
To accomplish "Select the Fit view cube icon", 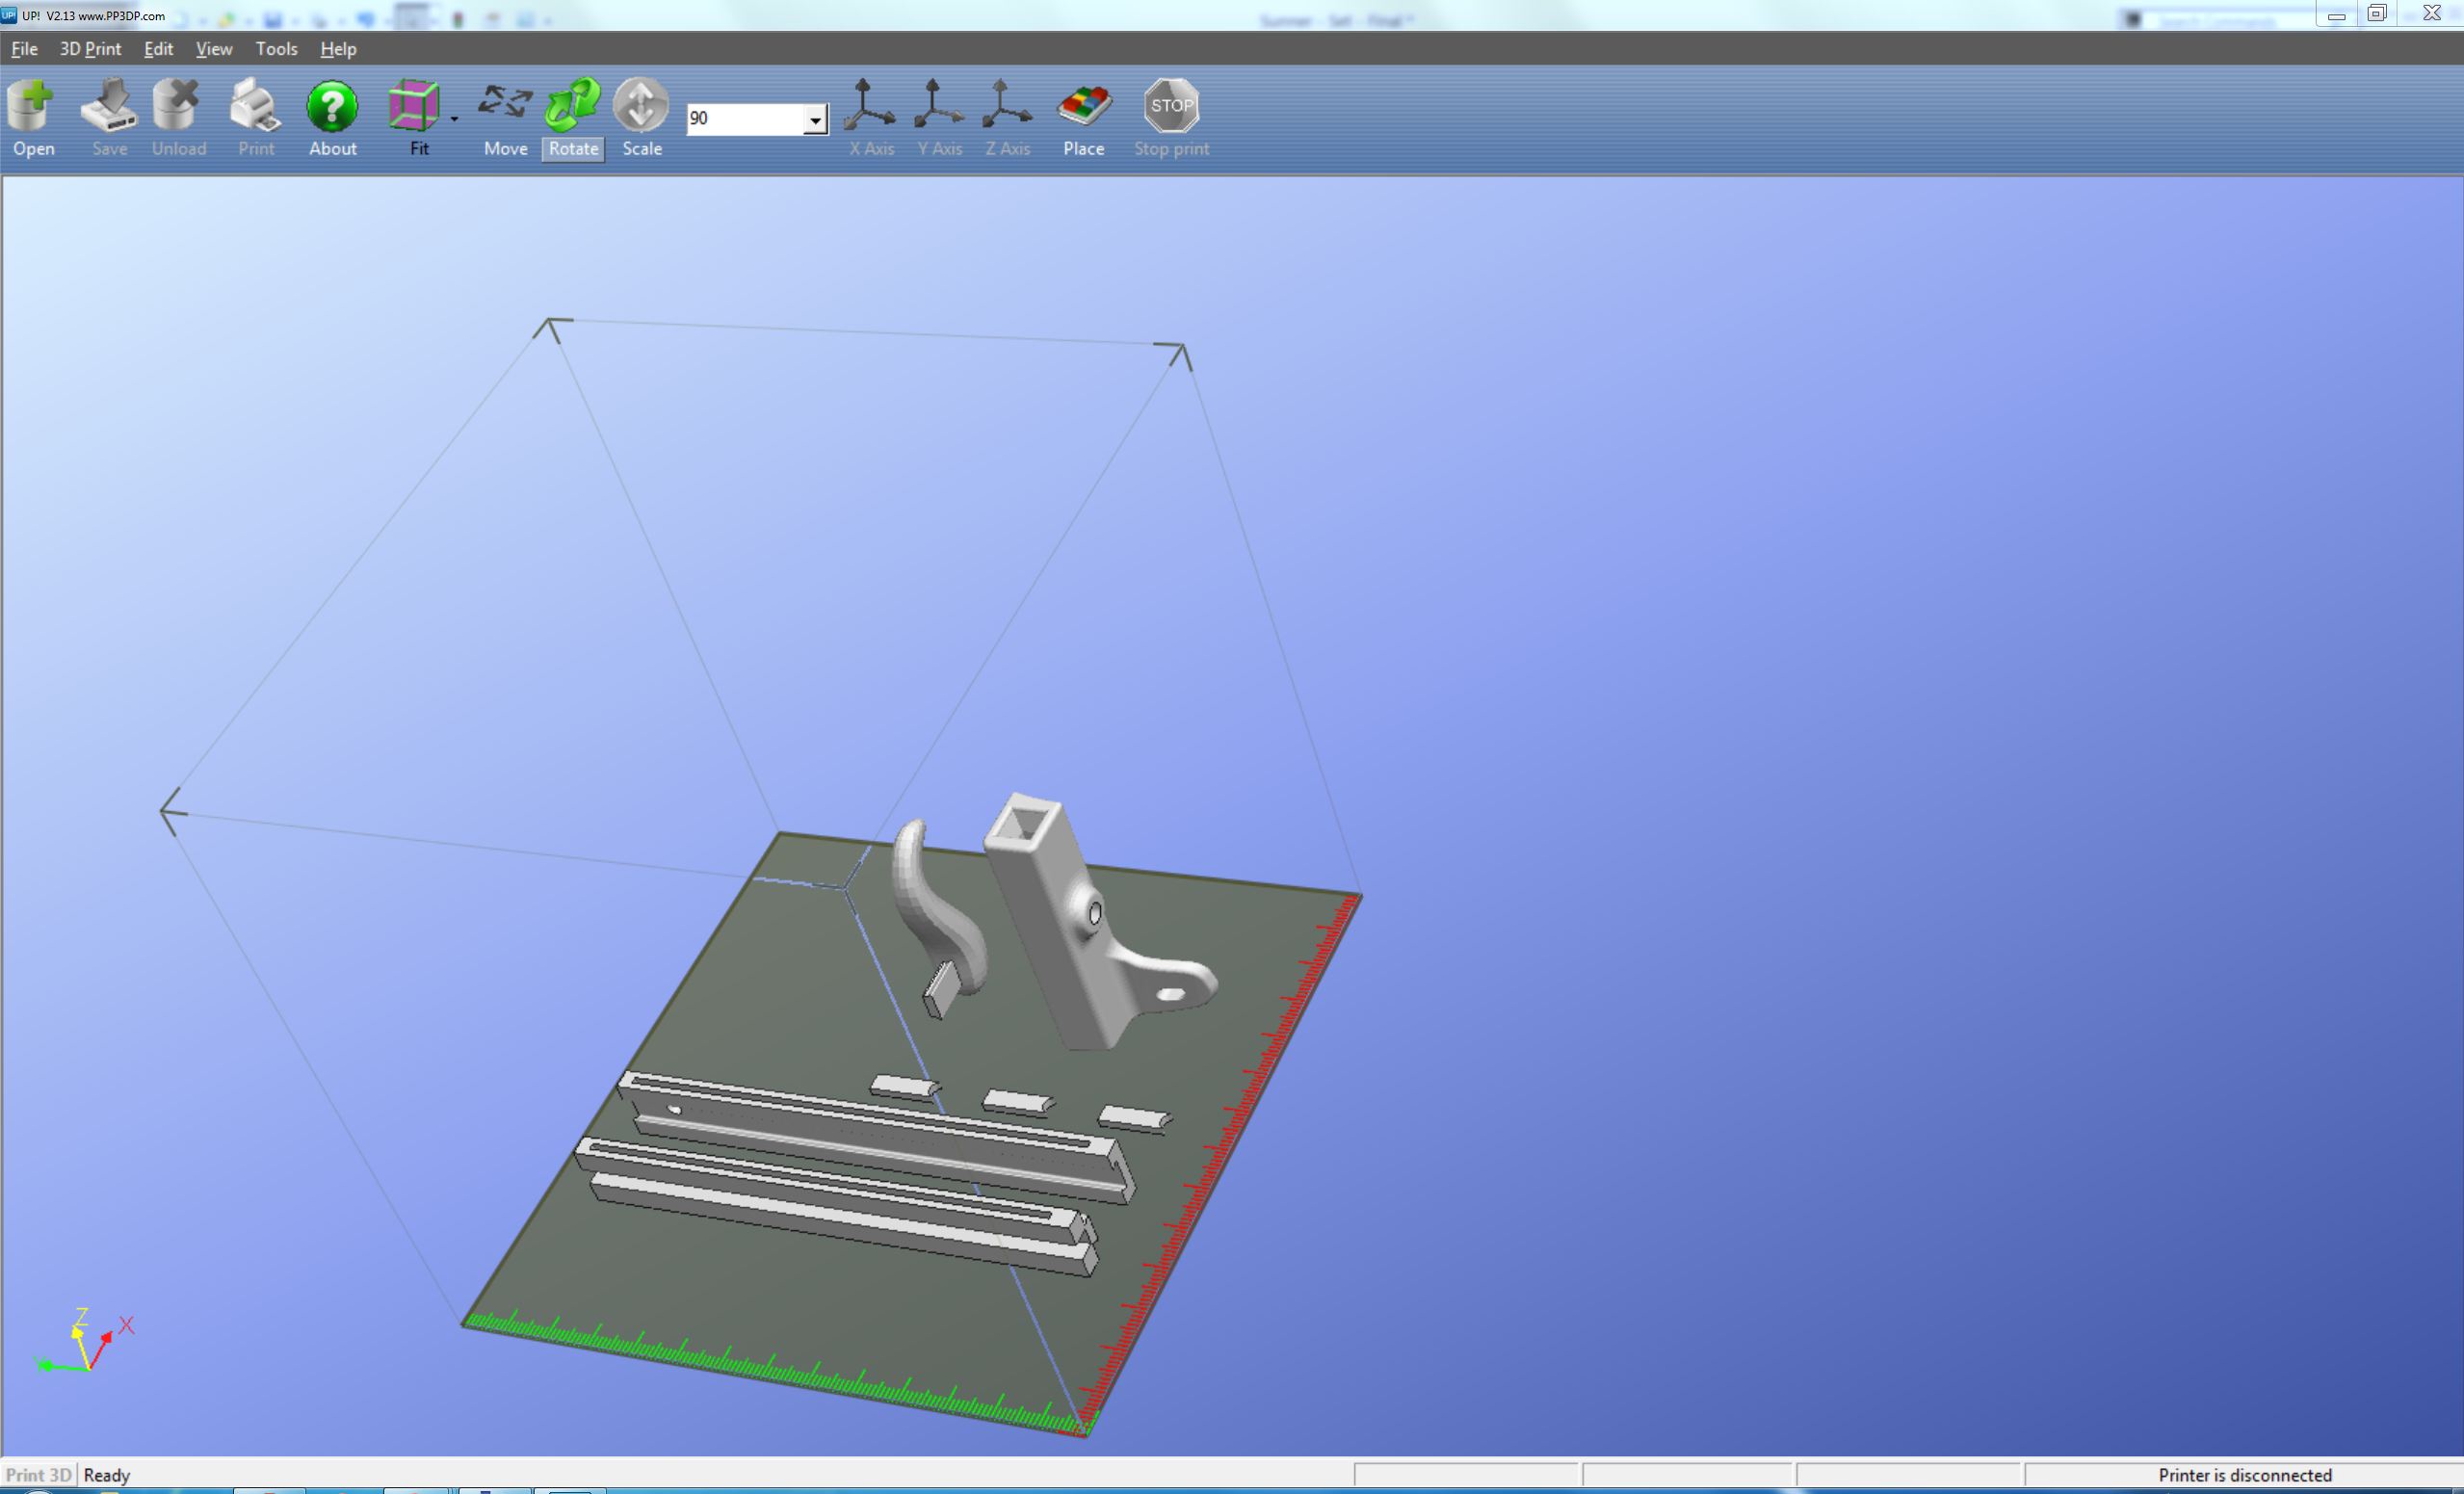I will click(x=413, y=106).
